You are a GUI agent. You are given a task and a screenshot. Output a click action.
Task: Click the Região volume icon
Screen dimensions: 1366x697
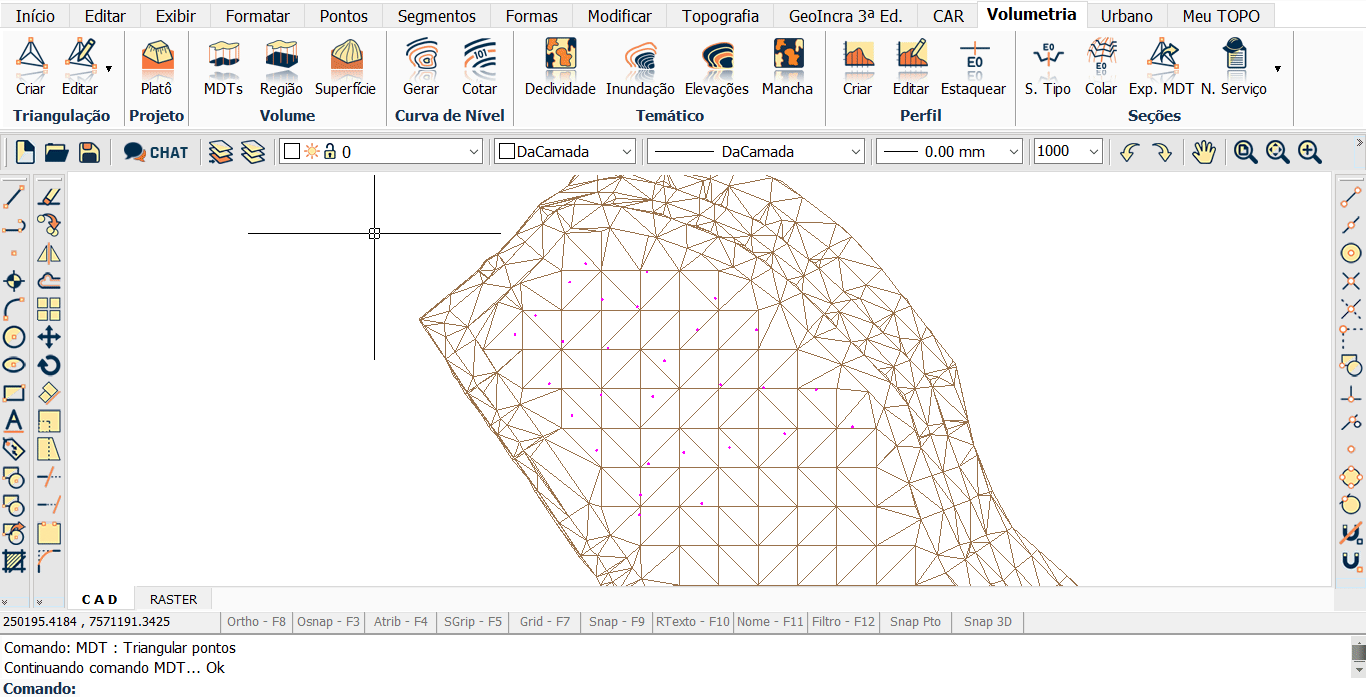281,67
